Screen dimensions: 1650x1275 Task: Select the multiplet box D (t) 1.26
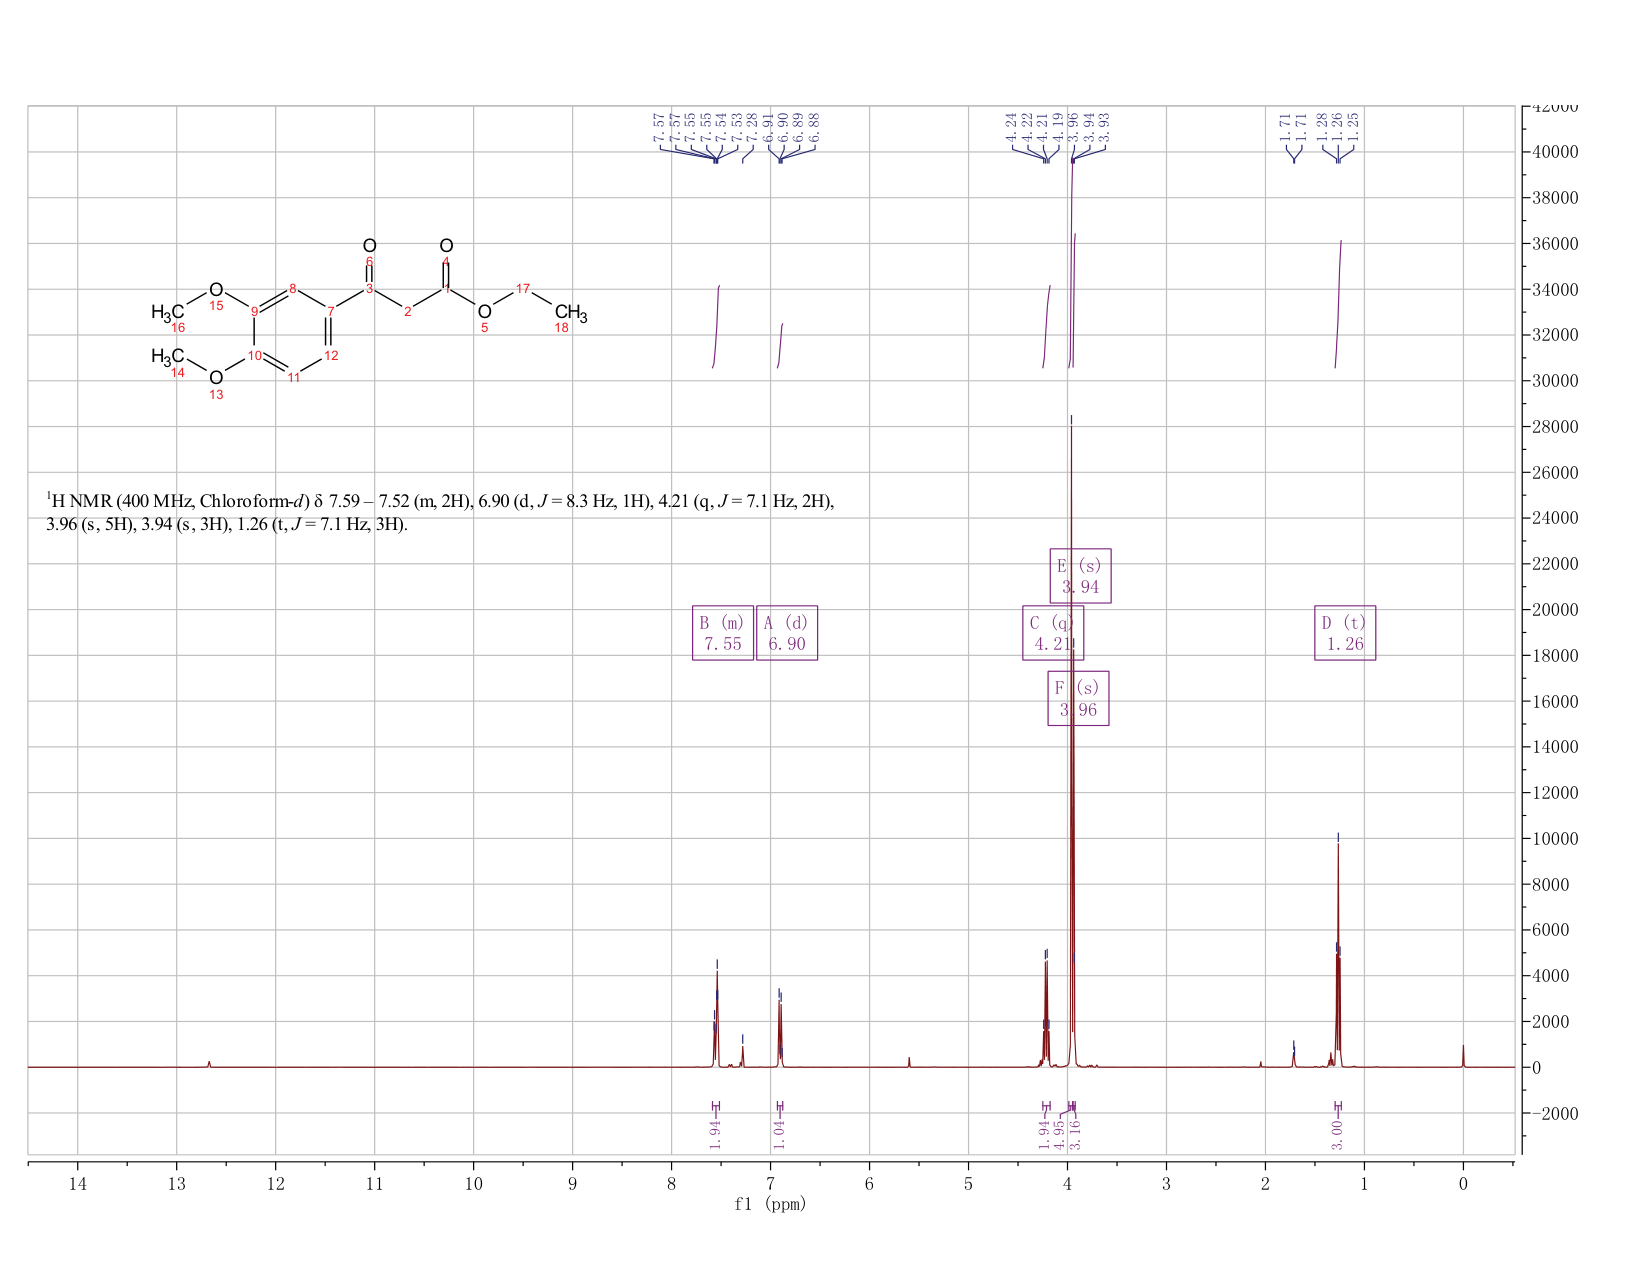click(x=1345, y=633)
